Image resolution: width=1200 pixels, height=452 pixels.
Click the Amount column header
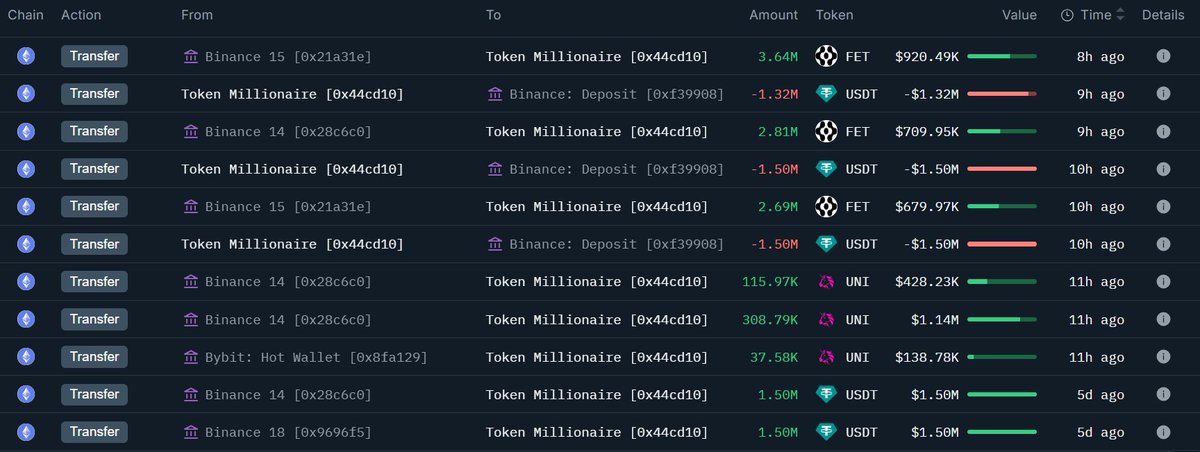tap(773, 15)
